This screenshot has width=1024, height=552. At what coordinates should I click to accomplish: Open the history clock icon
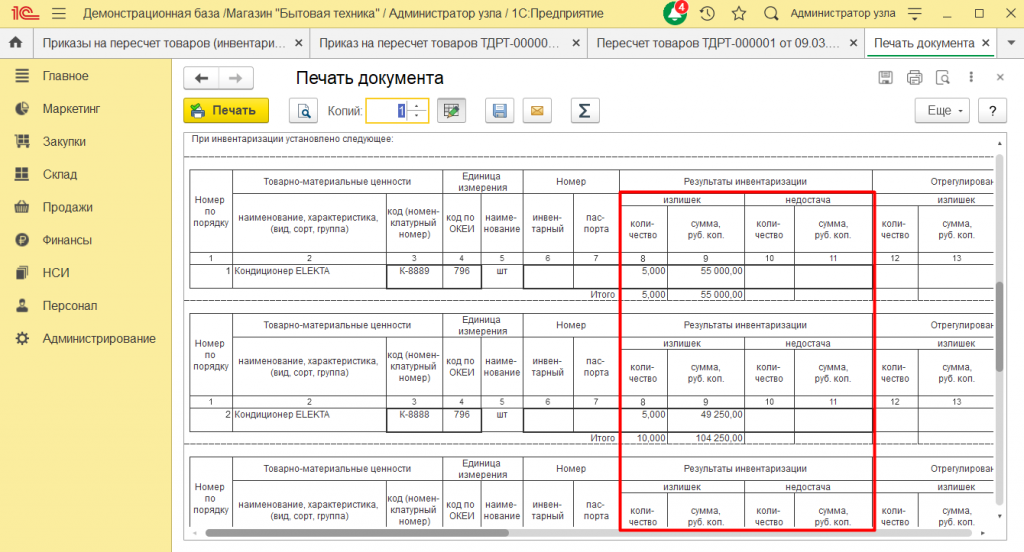point(707,13)
